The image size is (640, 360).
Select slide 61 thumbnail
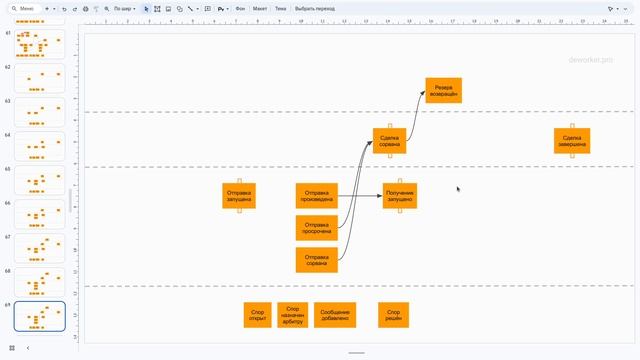(x=40, y=44)
